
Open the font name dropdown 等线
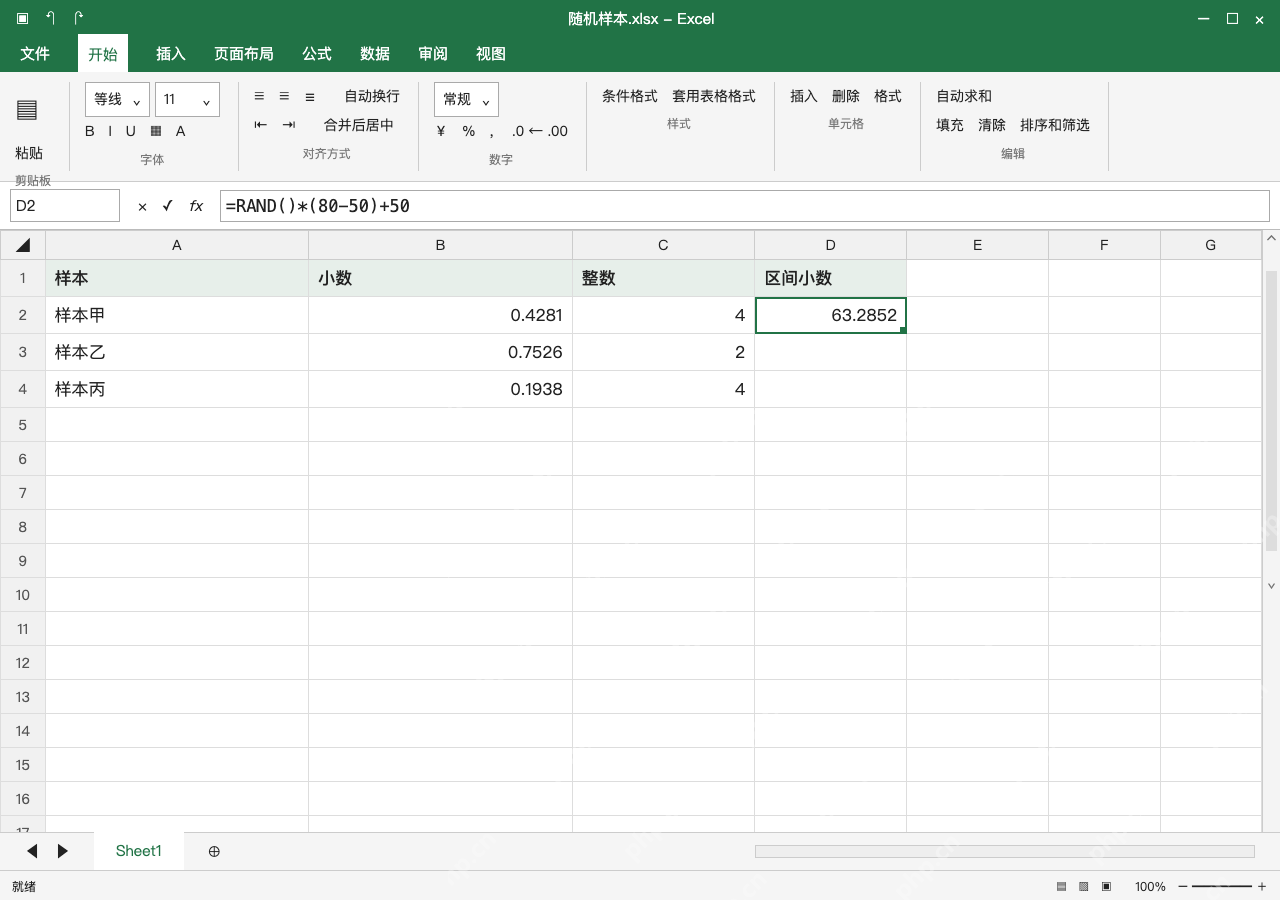(117, 99)
